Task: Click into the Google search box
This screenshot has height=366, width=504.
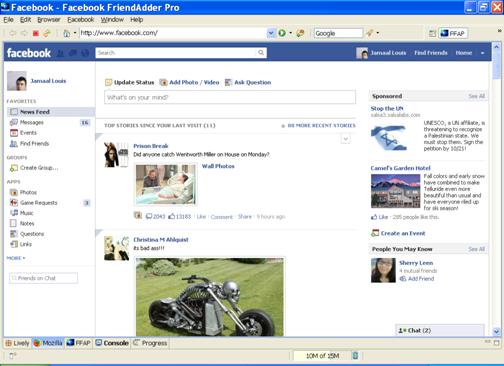Action: [x=338, y=33]
